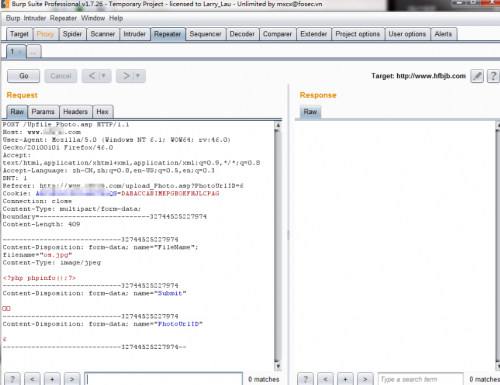
Task: Switch to the Extender tab
Action: point(314,34)
